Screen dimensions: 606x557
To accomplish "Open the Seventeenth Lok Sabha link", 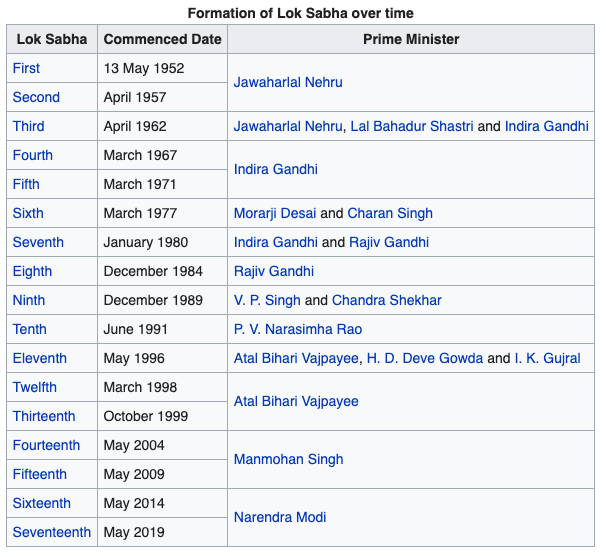I will pos(52,532).
